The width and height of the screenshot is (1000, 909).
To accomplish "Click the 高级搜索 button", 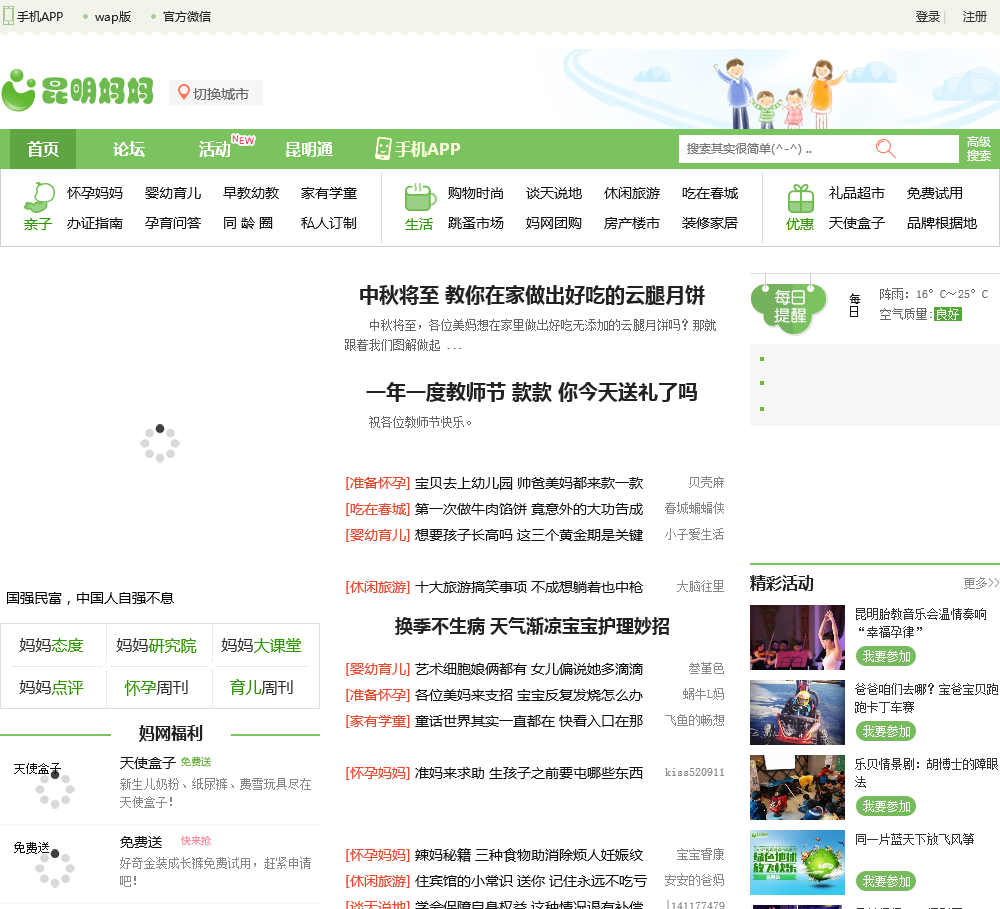I will point(978,149).
